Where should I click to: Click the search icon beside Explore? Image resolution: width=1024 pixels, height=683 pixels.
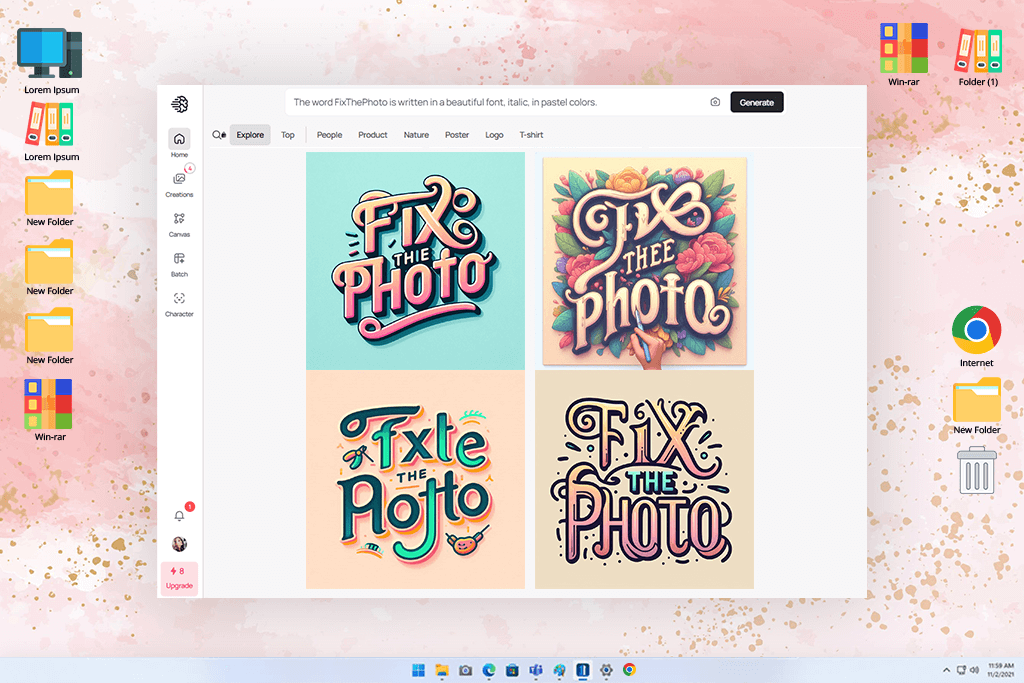[x=219, y=135]
